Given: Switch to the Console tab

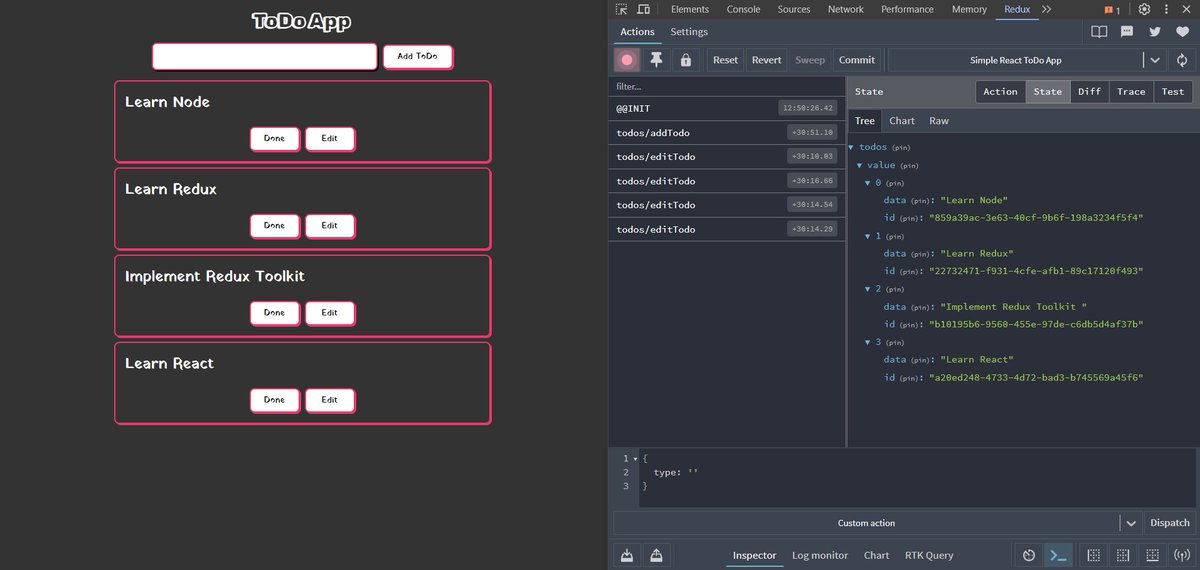Looking at the screenshot, I should pyautogui.click(x=743, y=9).
